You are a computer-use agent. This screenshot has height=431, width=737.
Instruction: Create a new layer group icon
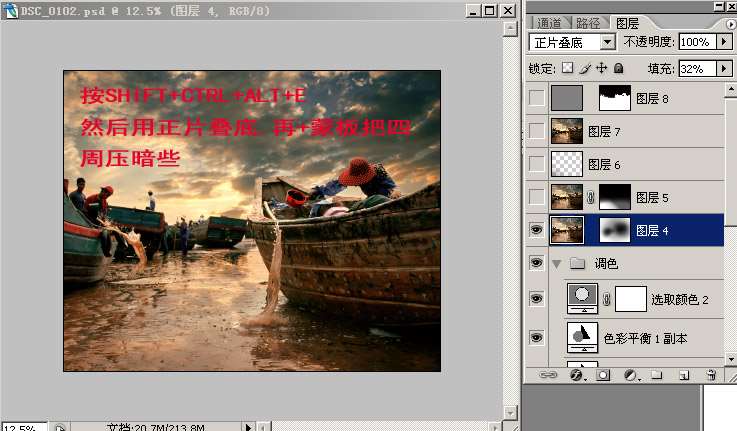point(657,376)
